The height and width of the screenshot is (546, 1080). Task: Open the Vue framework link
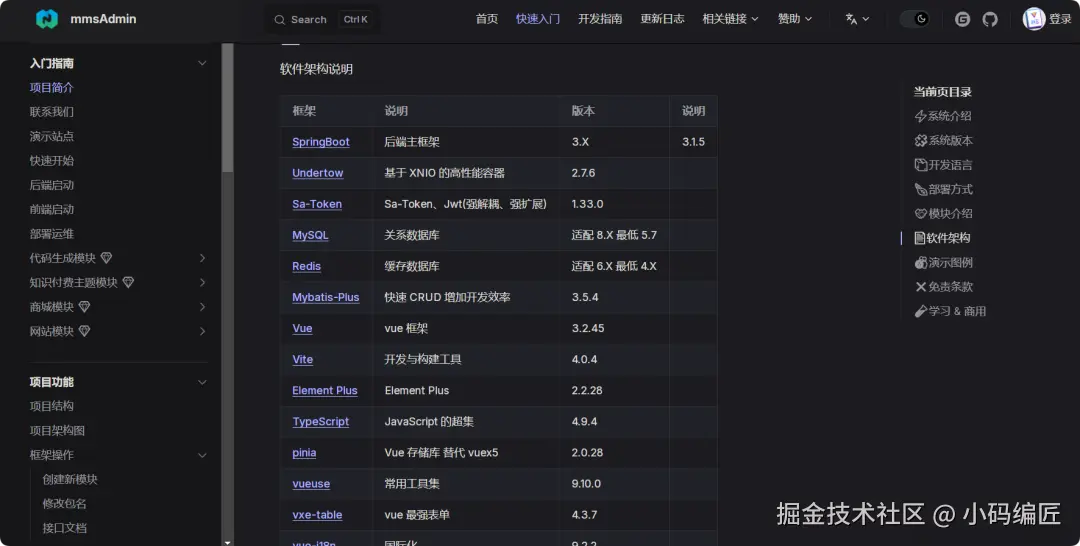pos(302,328)
